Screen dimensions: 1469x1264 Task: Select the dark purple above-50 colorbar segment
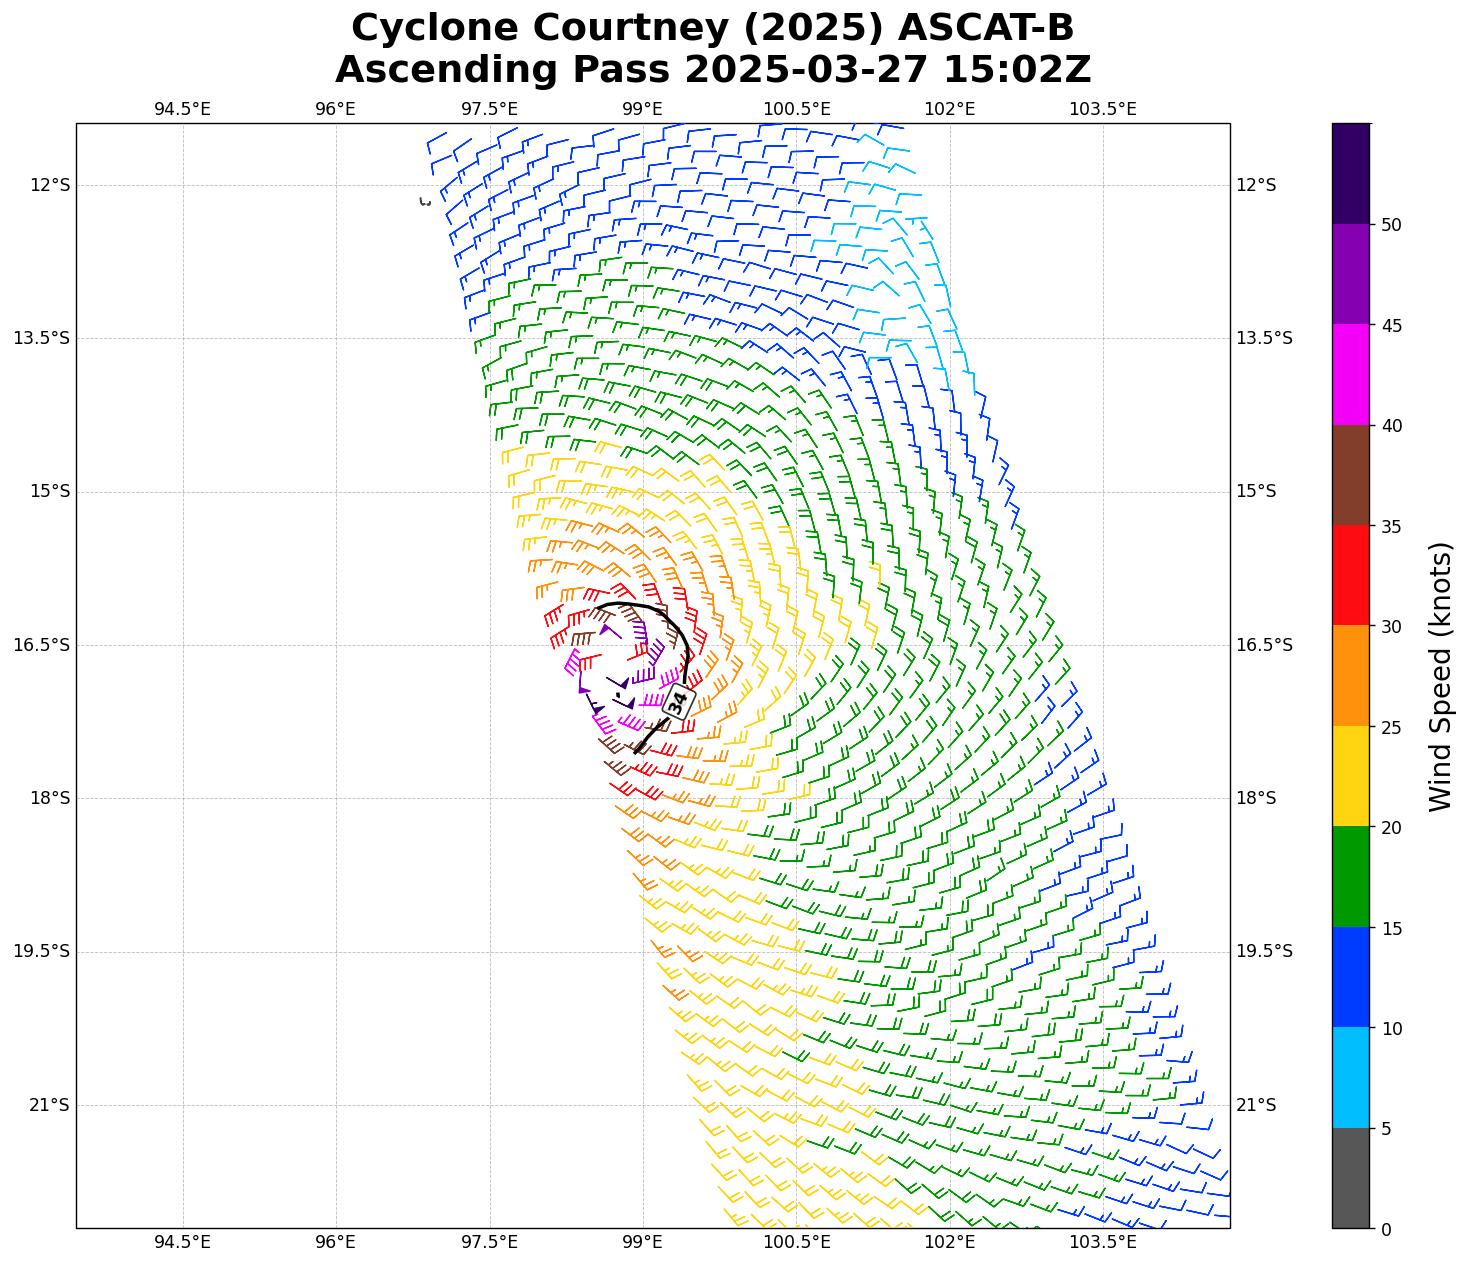point(1350,173)
